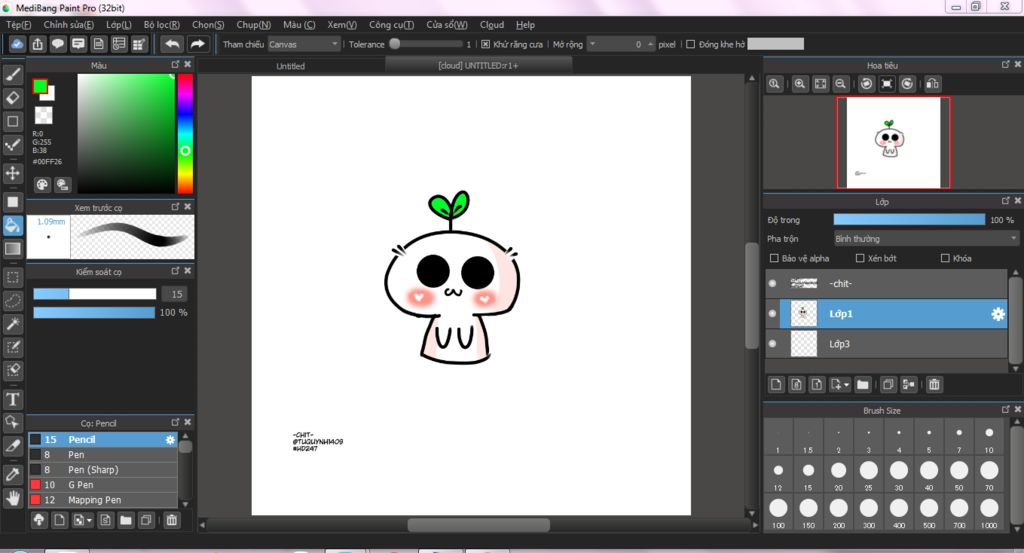
Task: Click the cloud save icon in toolbar
Action: (17, 44)
